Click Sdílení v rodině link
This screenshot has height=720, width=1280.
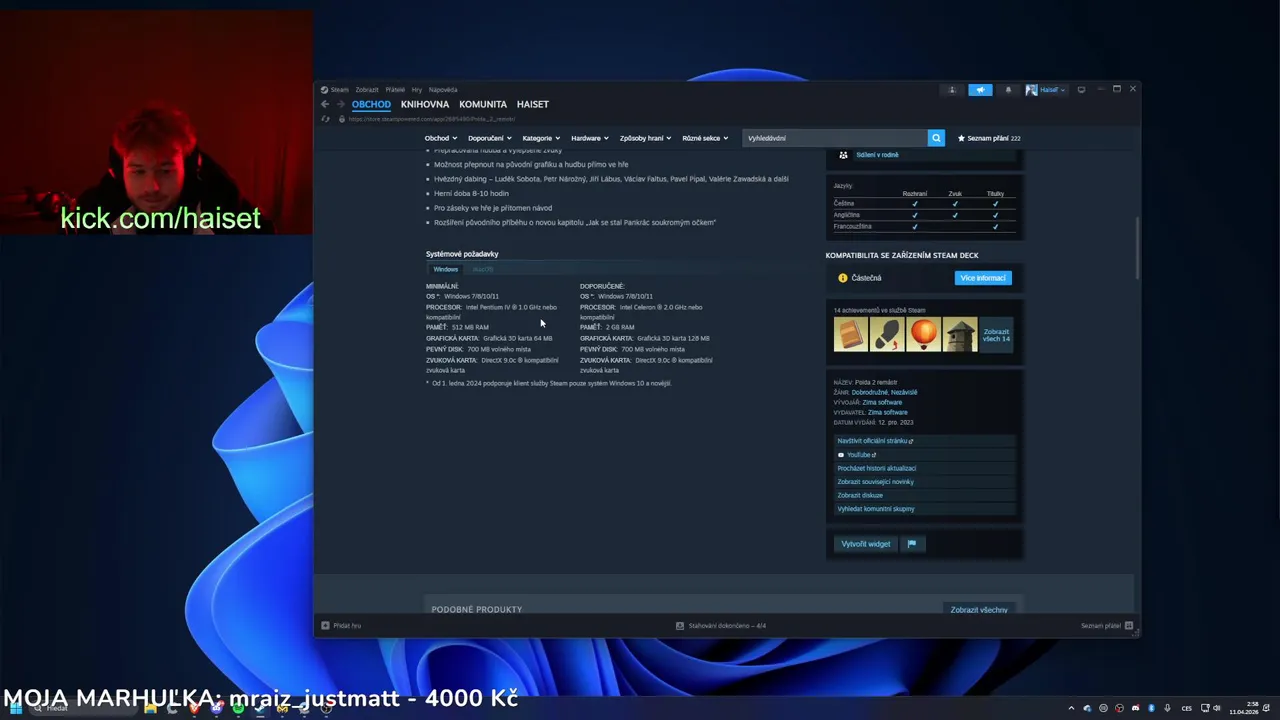pyautogui.click(x=877, y=155)
